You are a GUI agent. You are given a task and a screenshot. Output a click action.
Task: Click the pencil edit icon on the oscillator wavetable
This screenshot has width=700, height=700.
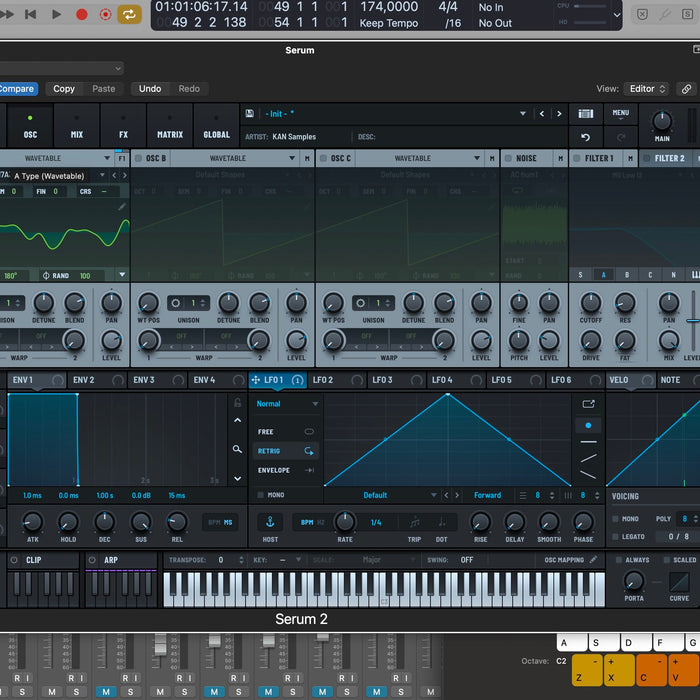click(x=122, y=207)
